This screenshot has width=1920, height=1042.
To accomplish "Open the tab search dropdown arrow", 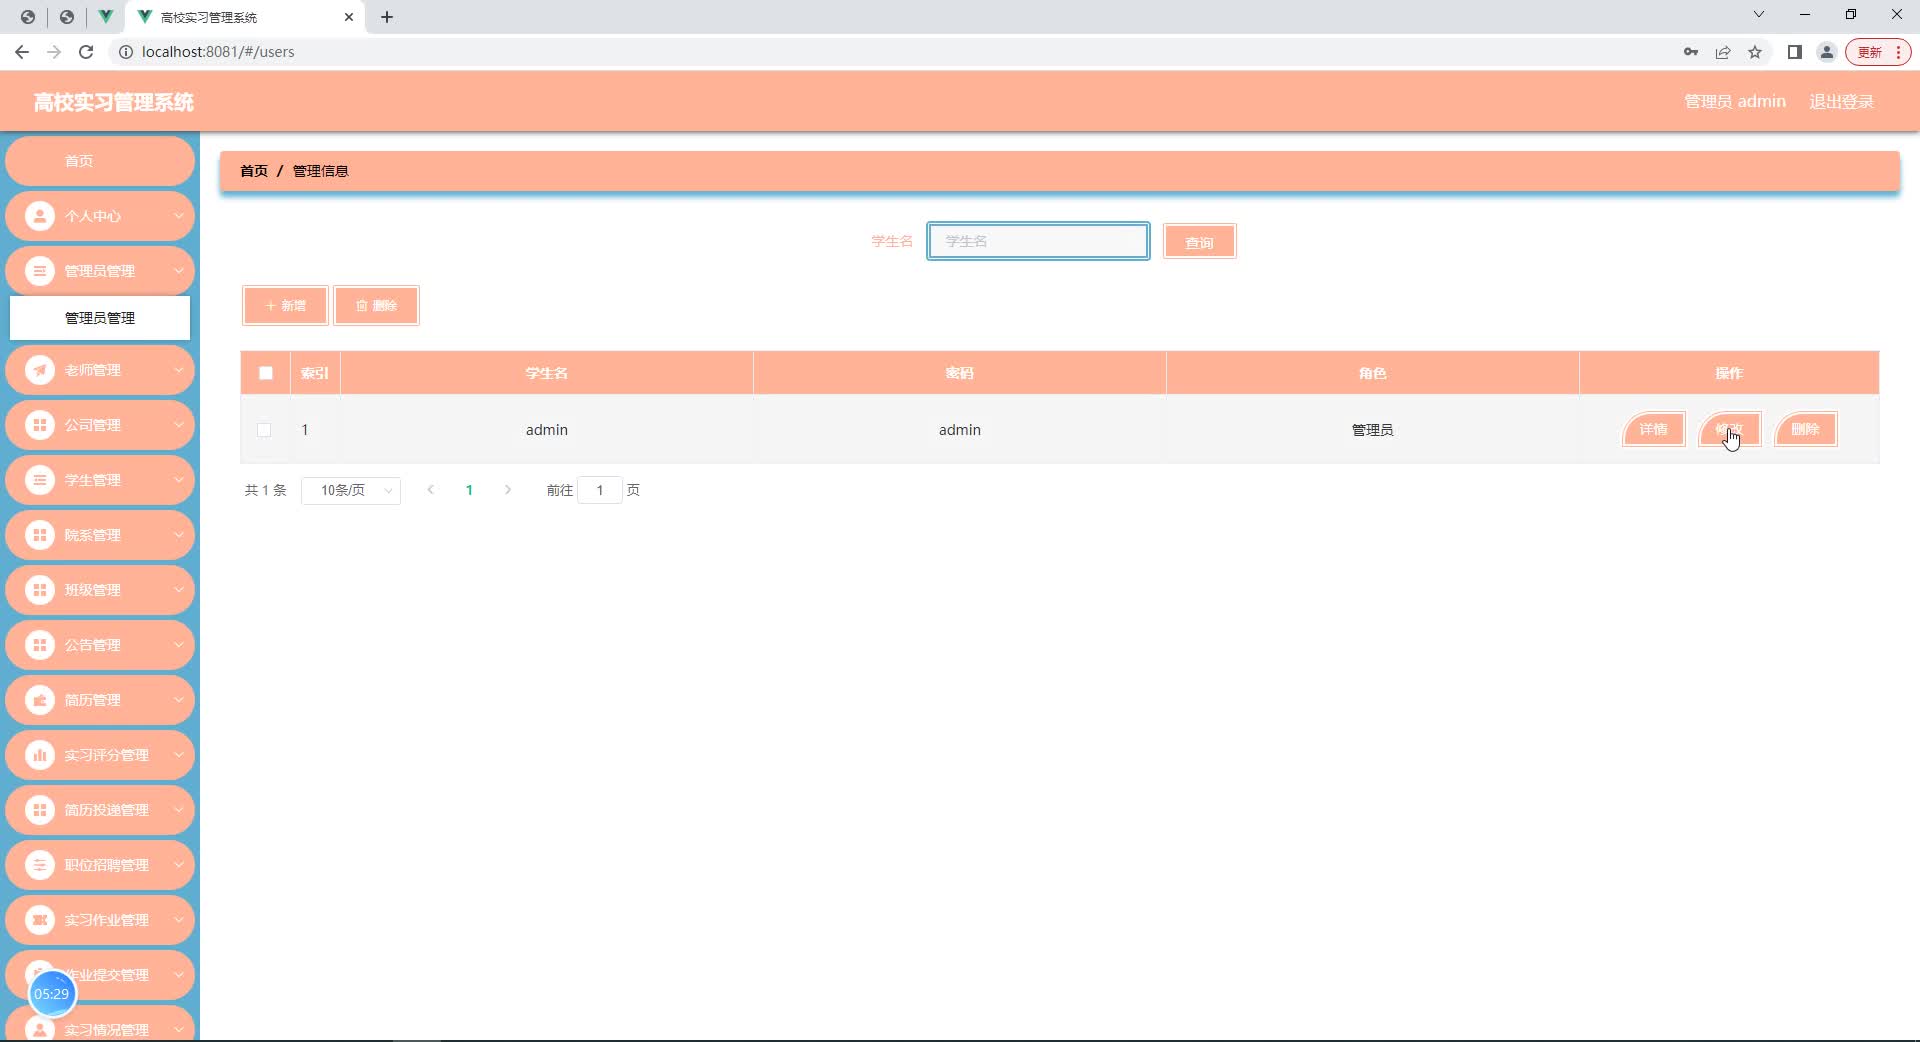I will [x=1759, y=14].
